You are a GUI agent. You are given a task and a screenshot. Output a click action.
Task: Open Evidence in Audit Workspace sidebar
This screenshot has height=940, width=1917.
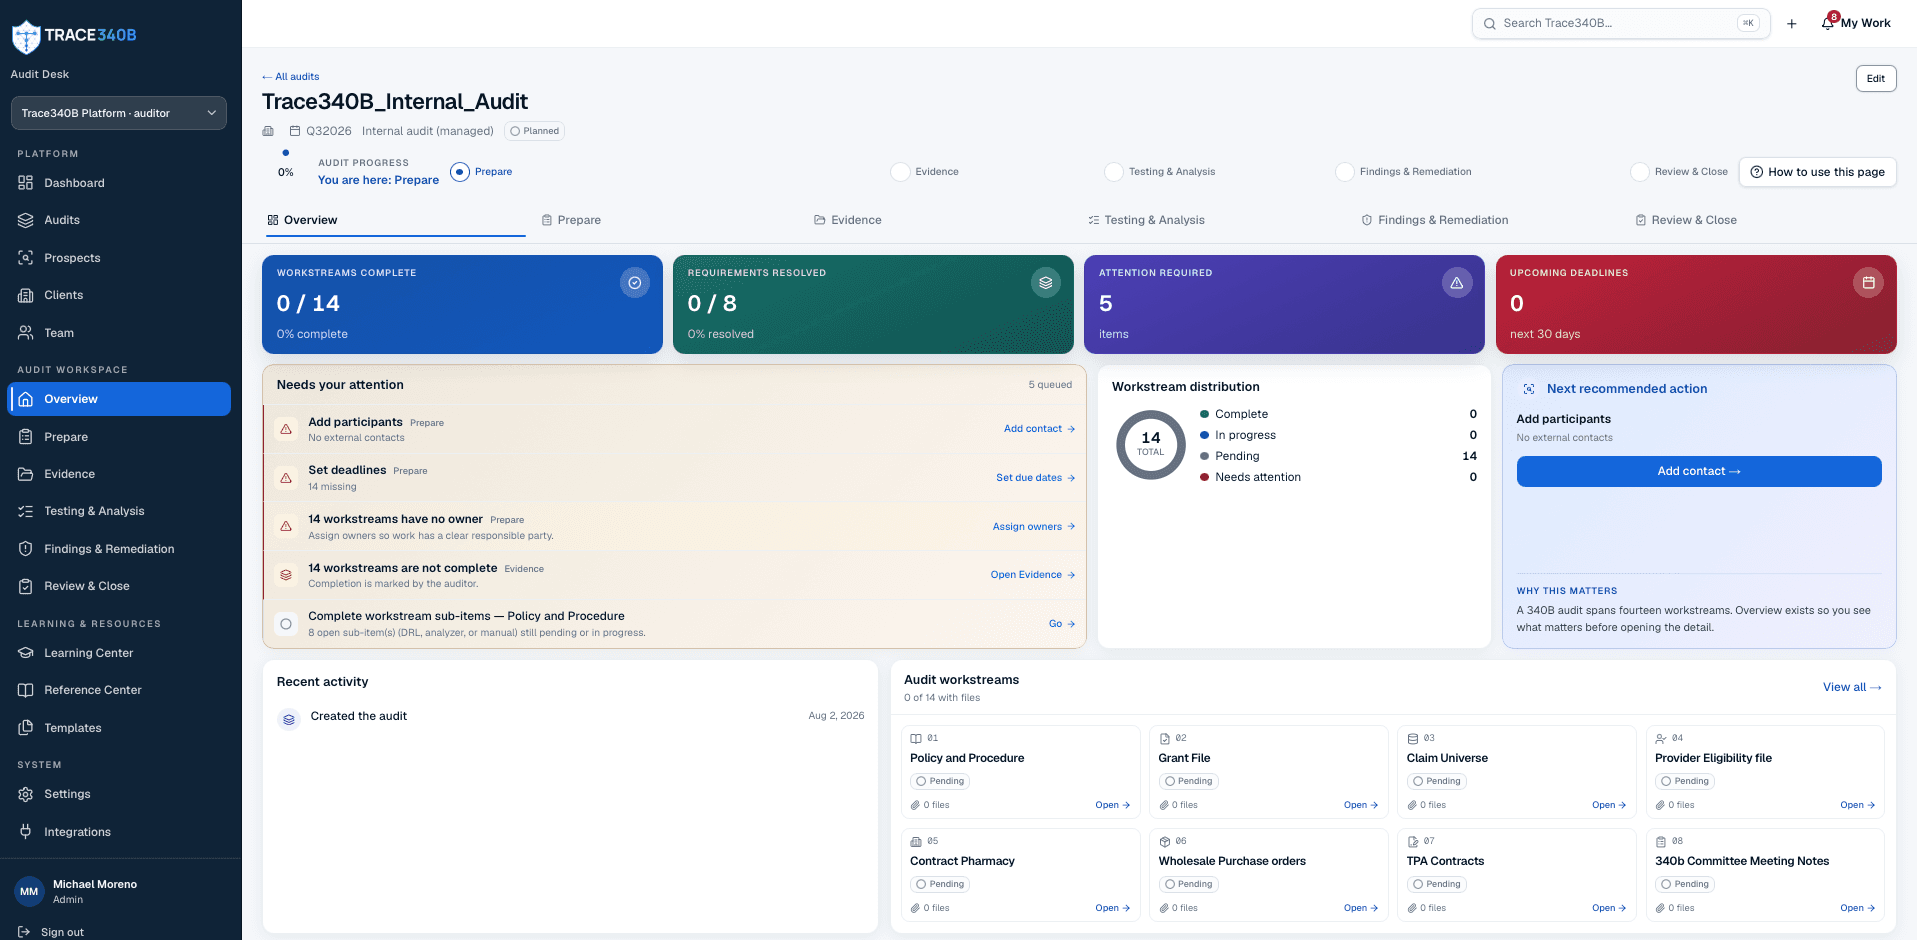[x=120, y=474]
